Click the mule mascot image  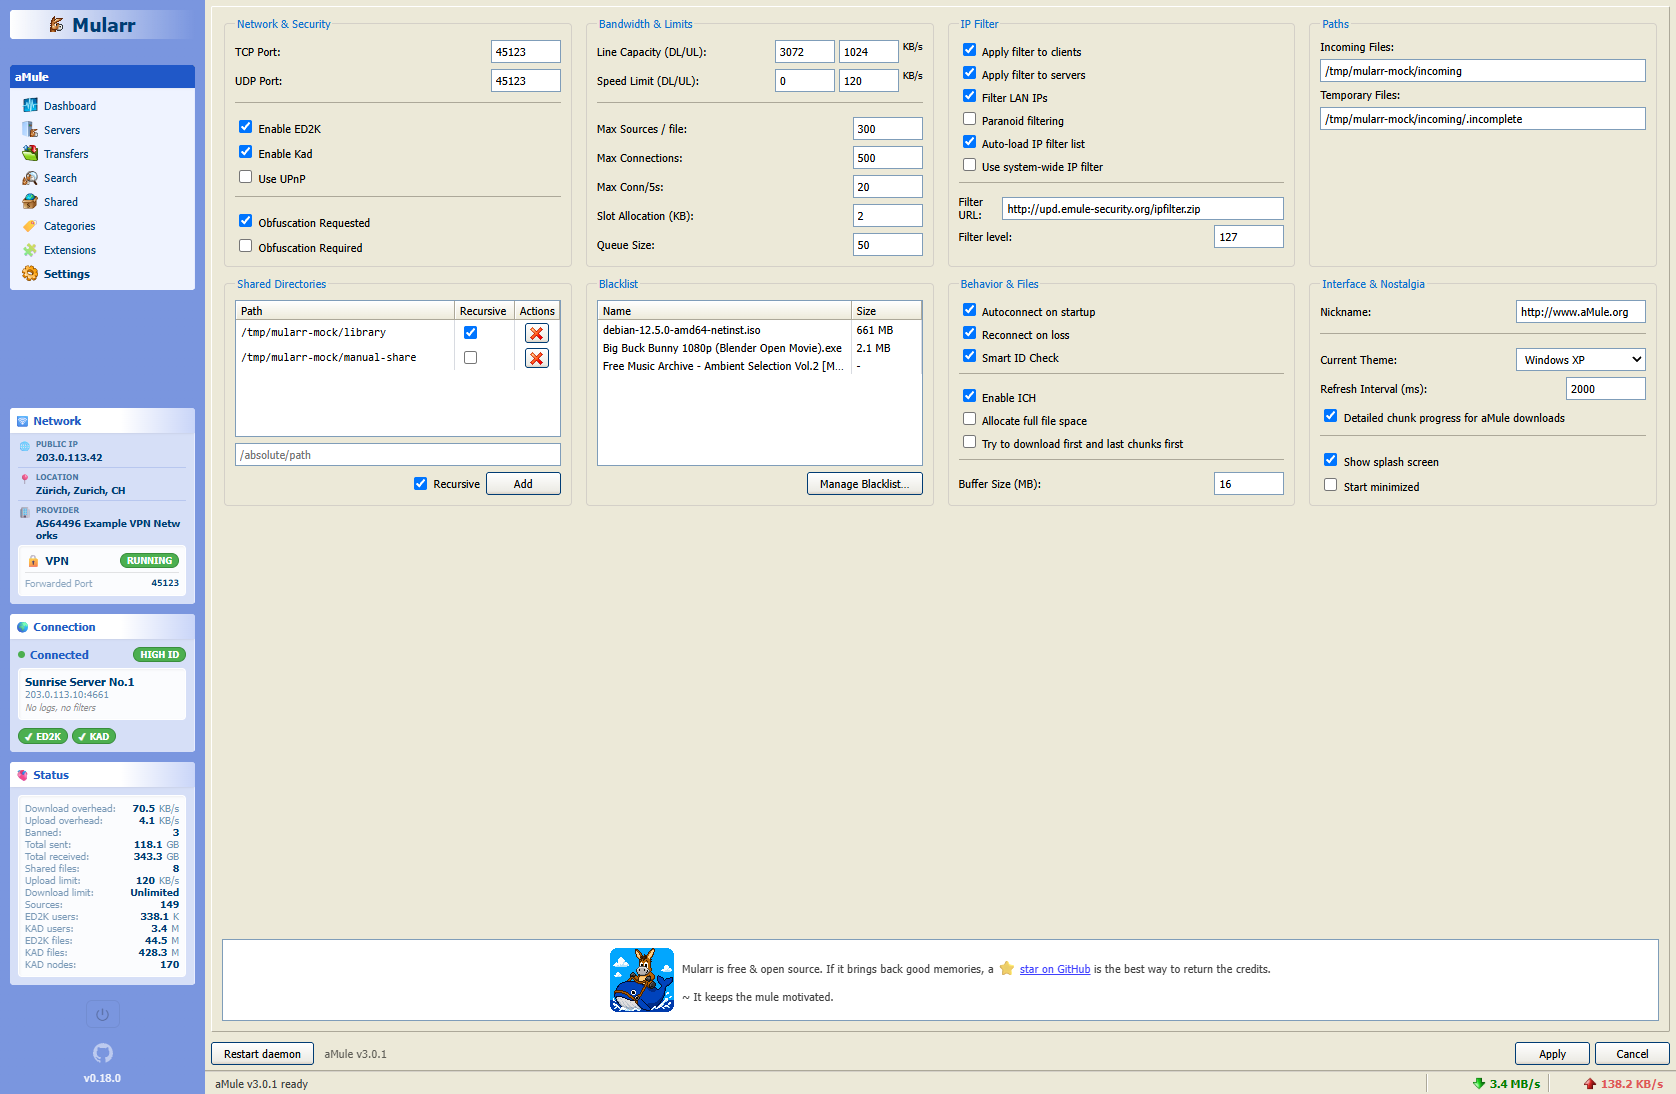pos(642,980)
